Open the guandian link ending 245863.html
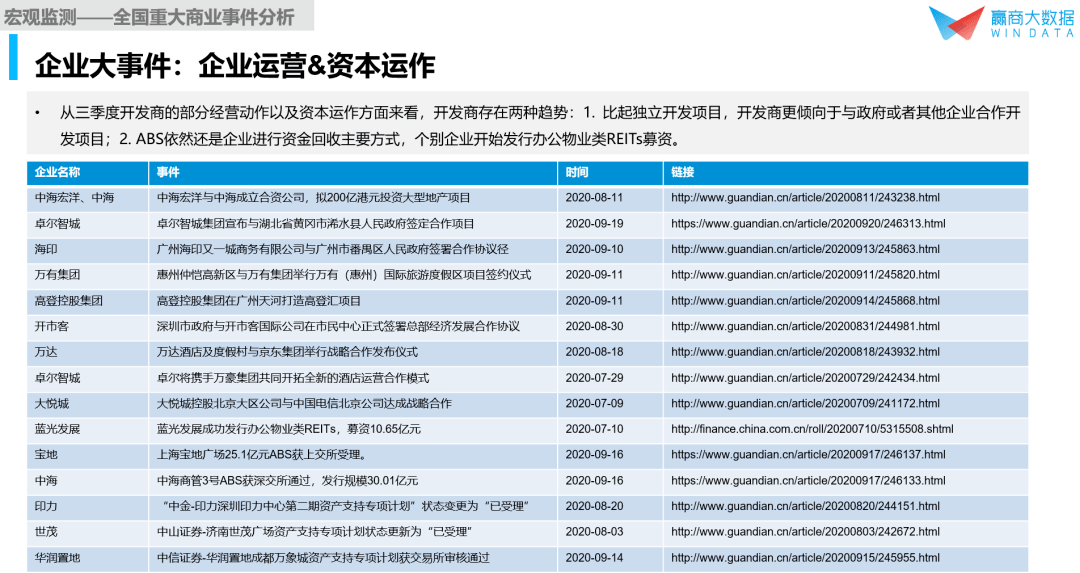 [805, 249]
